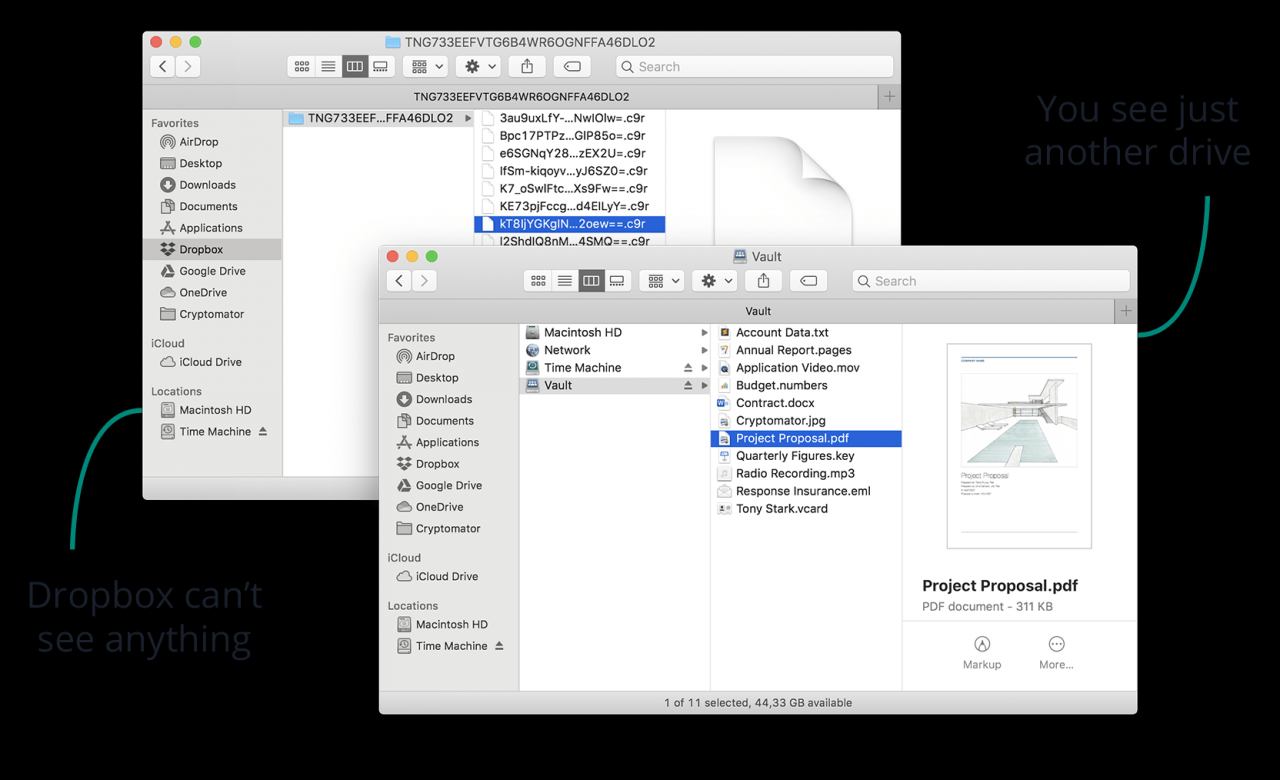Select icon view in Dropbox folder window
Image resolution: width=1280 pixels, height=780 pixels.
click(x=302, y=67)
